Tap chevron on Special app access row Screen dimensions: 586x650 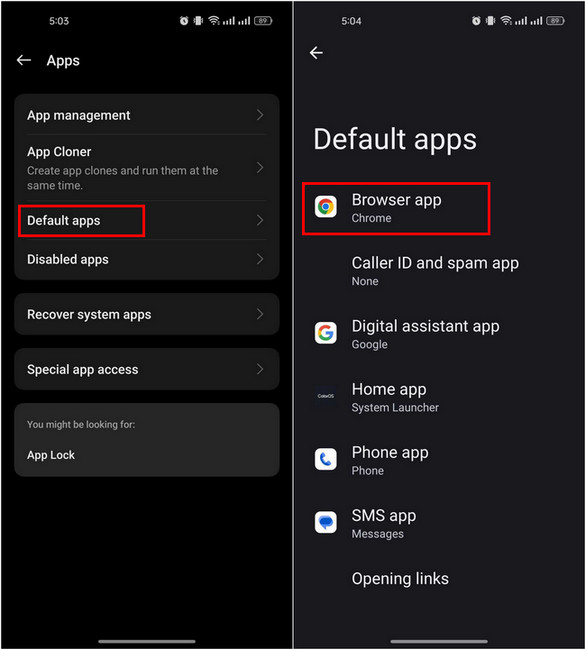click(260, 369)
